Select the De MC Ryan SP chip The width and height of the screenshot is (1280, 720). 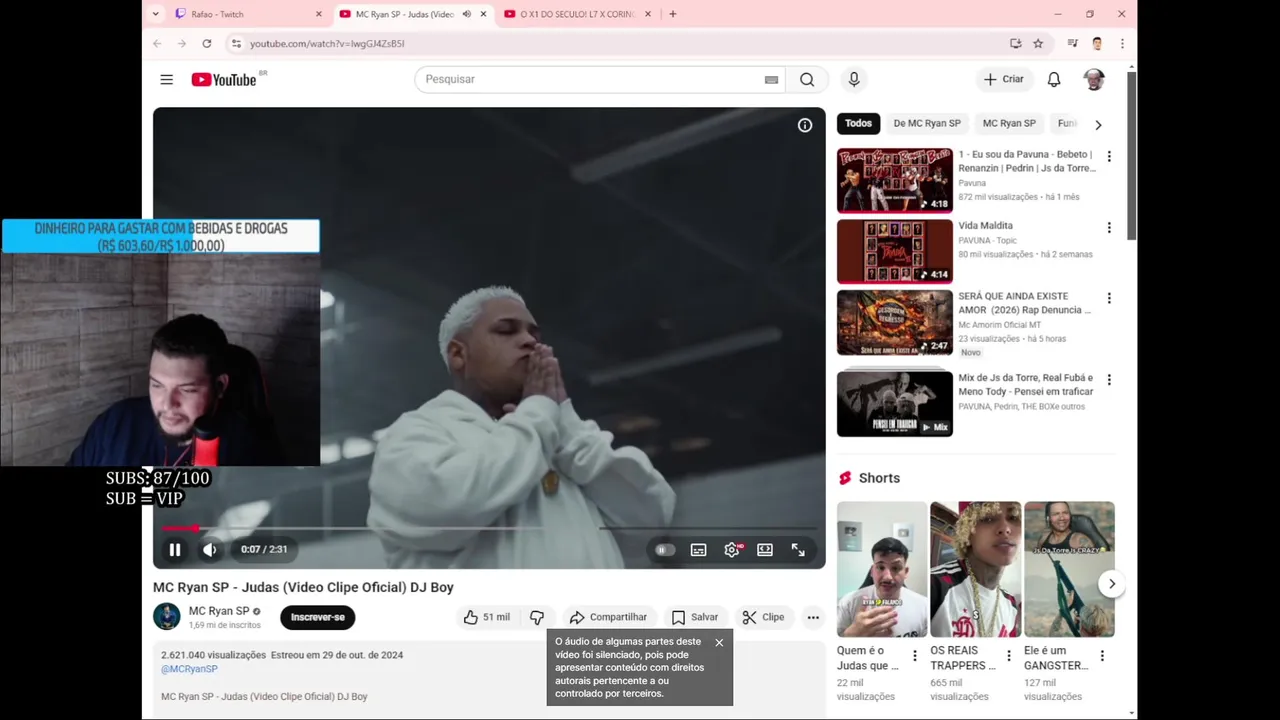(927, 123)
